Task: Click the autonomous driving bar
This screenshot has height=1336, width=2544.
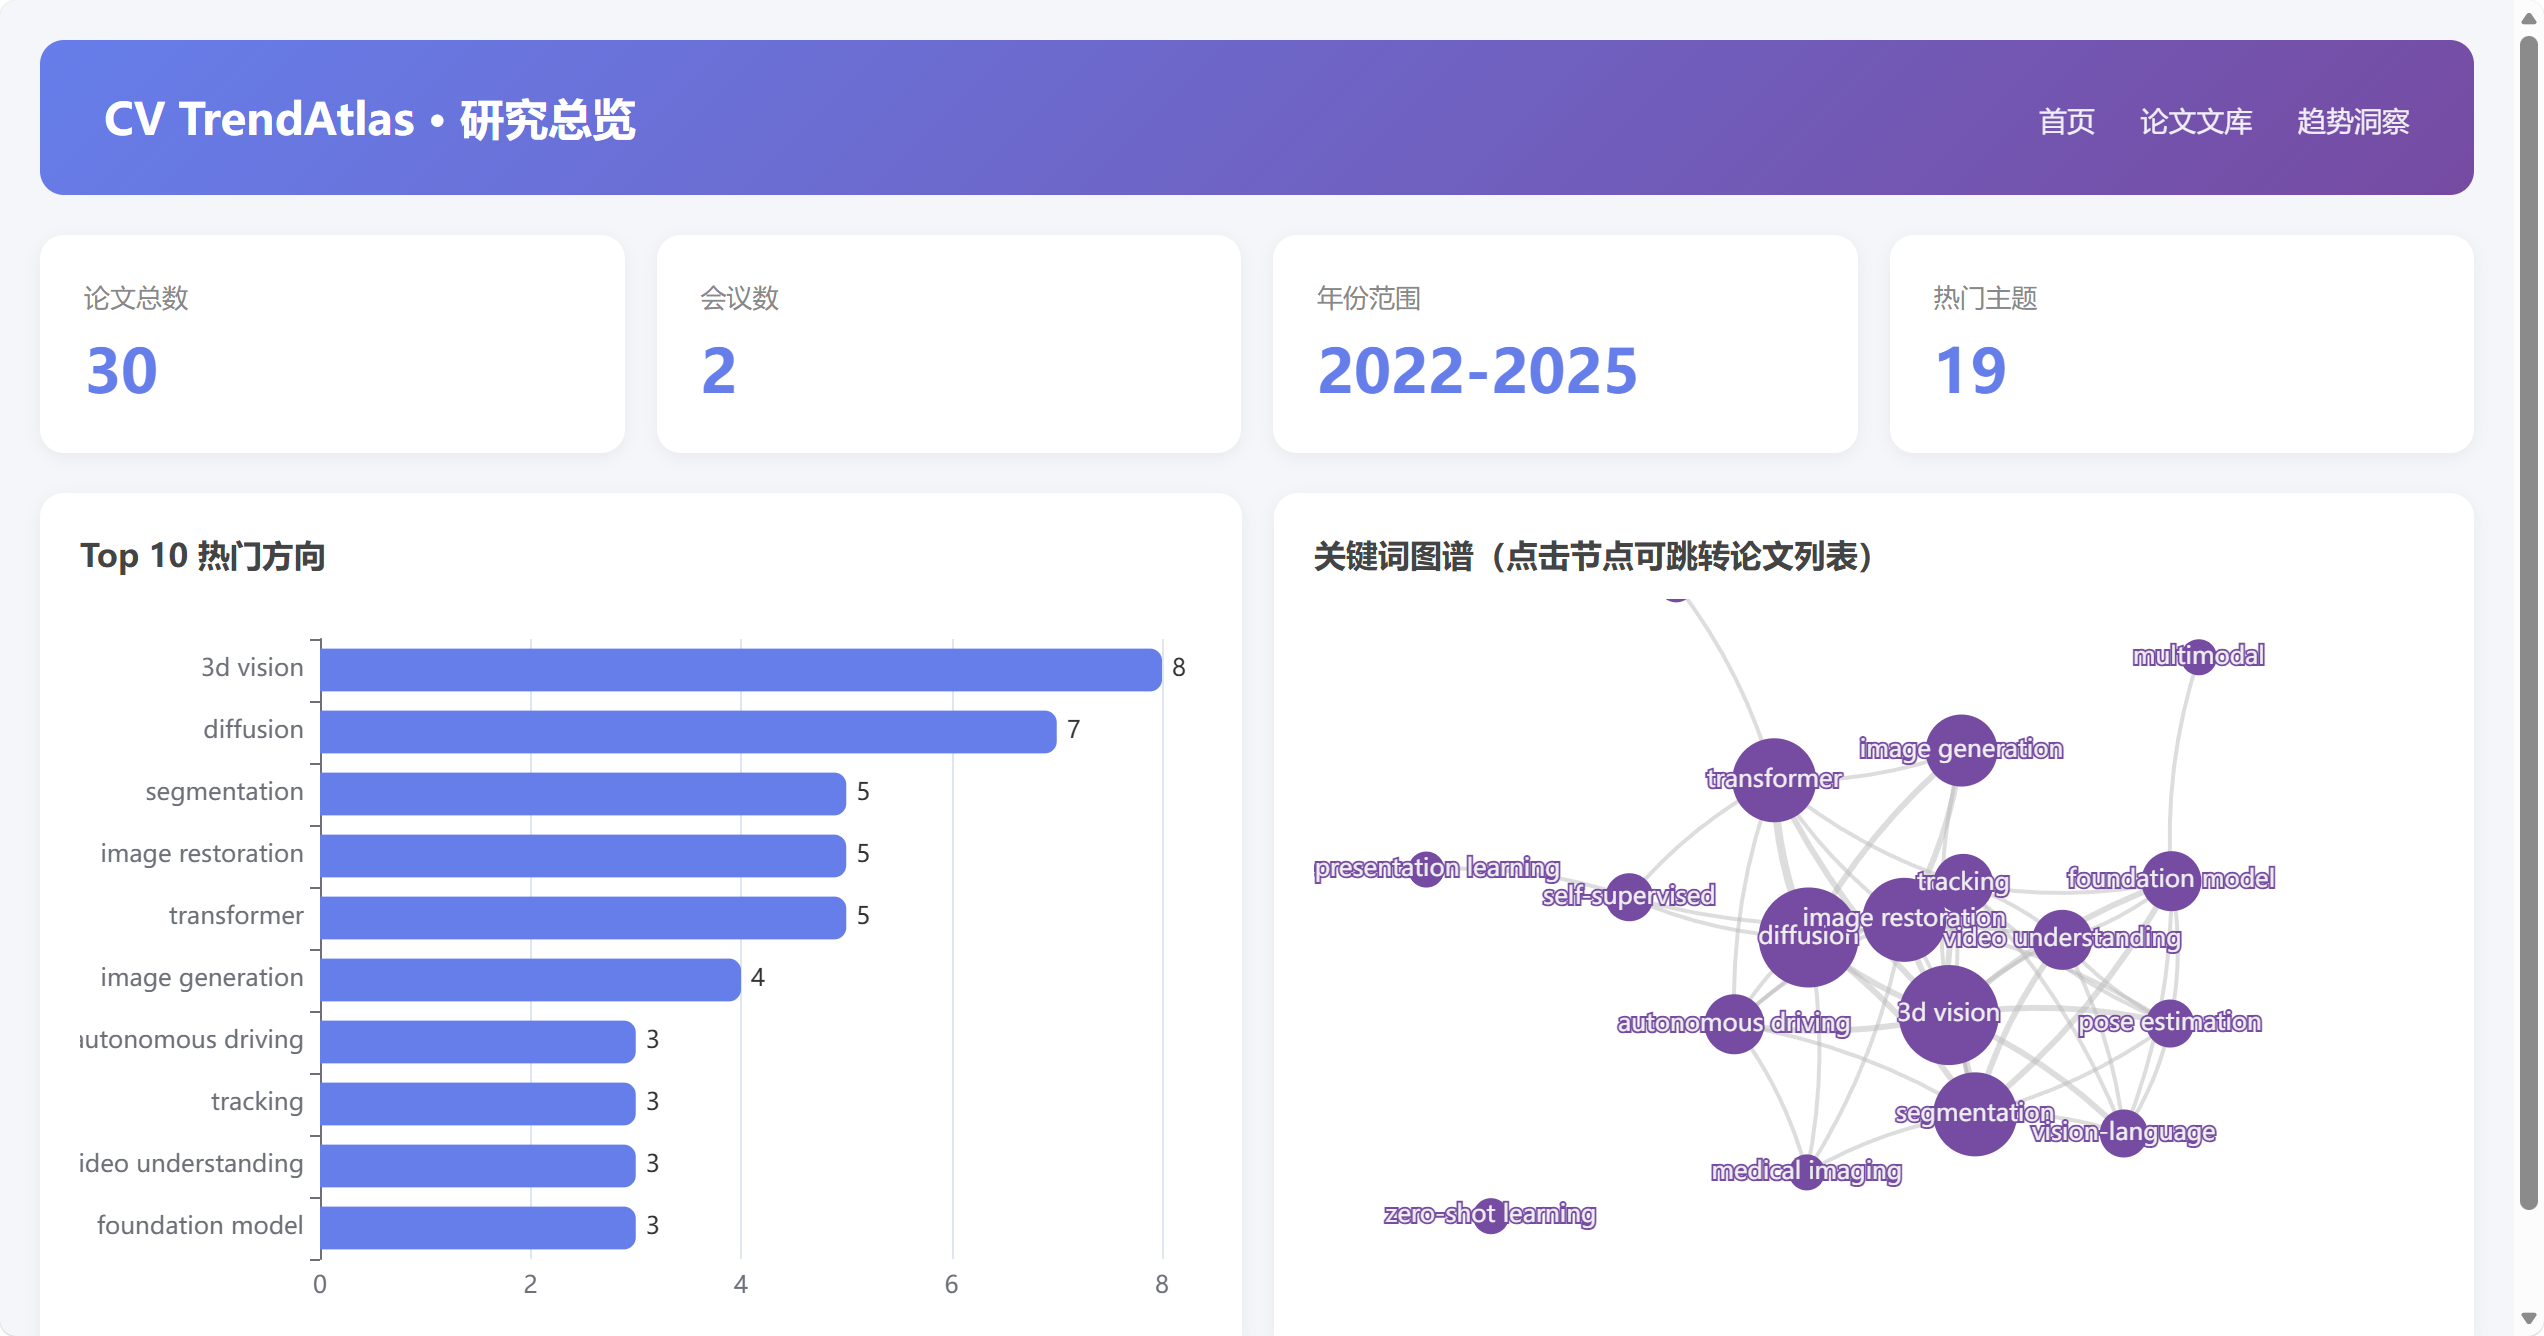Action: pyautogui.click(x=478, y=1041)
